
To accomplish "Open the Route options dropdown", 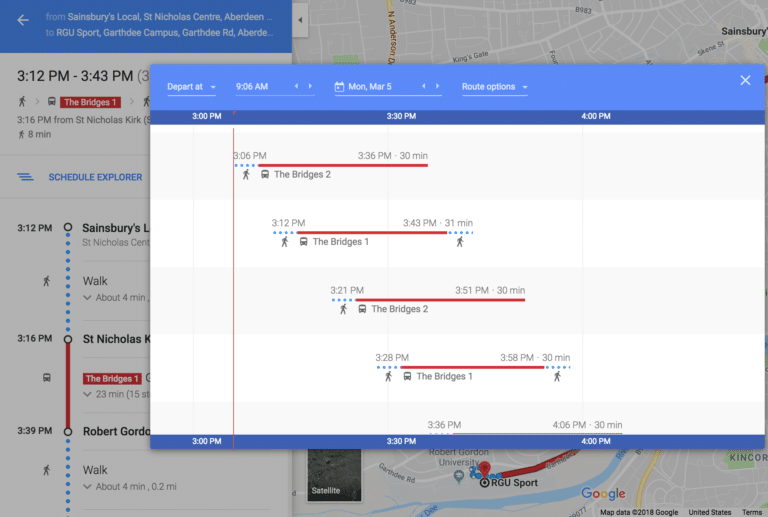I will [x=495, y=87].
